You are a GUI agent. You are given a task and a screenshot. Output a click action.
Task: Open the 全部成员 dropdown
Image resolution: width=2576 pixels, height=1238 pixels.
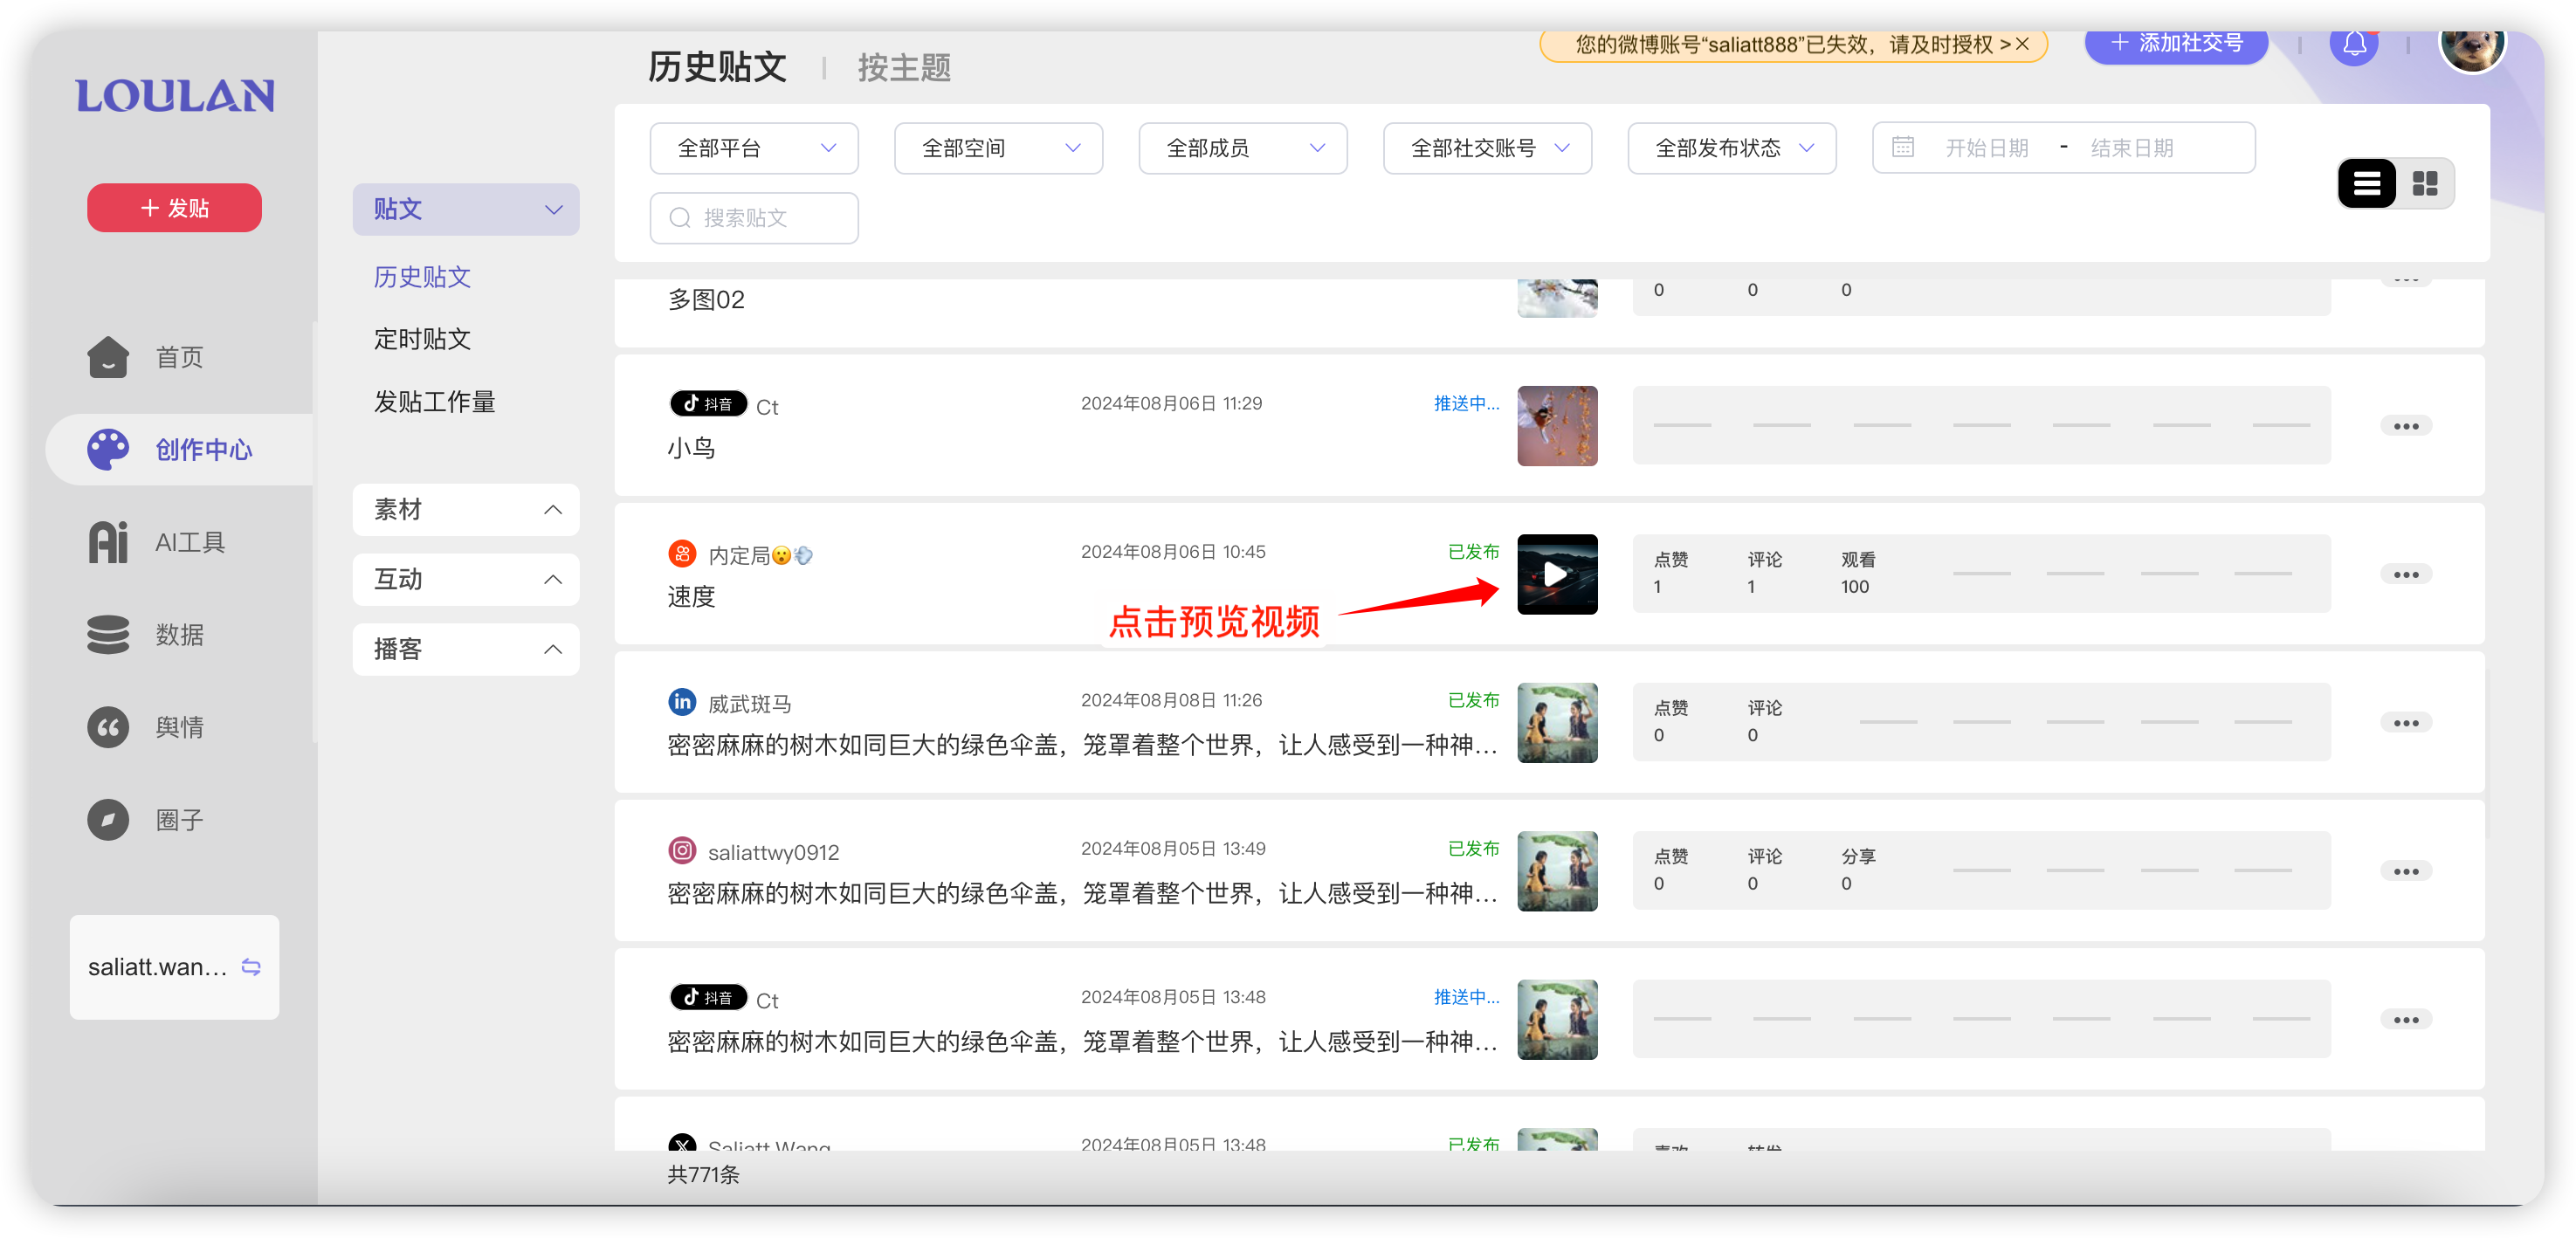[1243, 148]
